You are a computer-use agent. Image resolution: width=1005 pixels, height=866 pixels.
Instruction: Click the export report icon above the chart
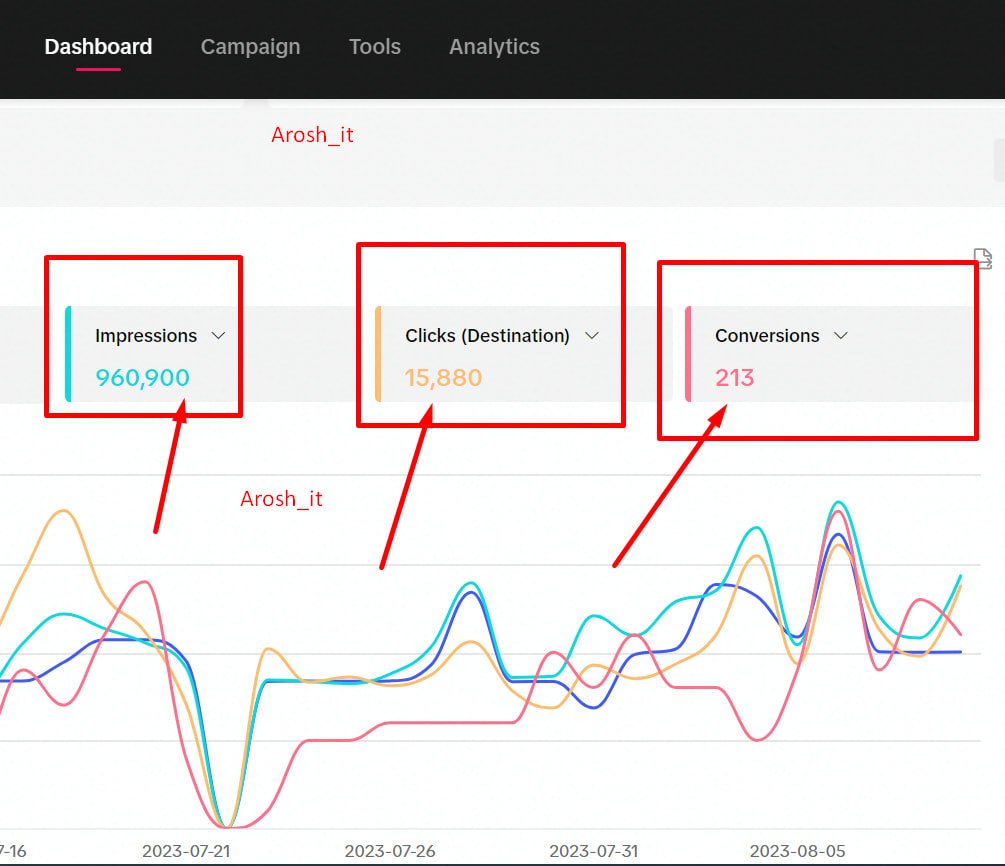tap(982, 258)
